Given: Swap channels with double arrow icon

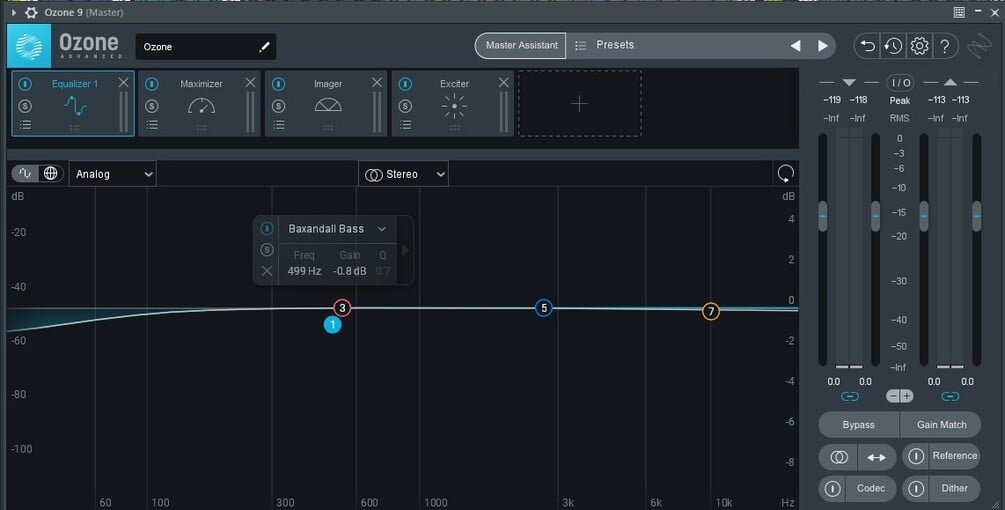Looking at the screenshot, I should point(876,457).
